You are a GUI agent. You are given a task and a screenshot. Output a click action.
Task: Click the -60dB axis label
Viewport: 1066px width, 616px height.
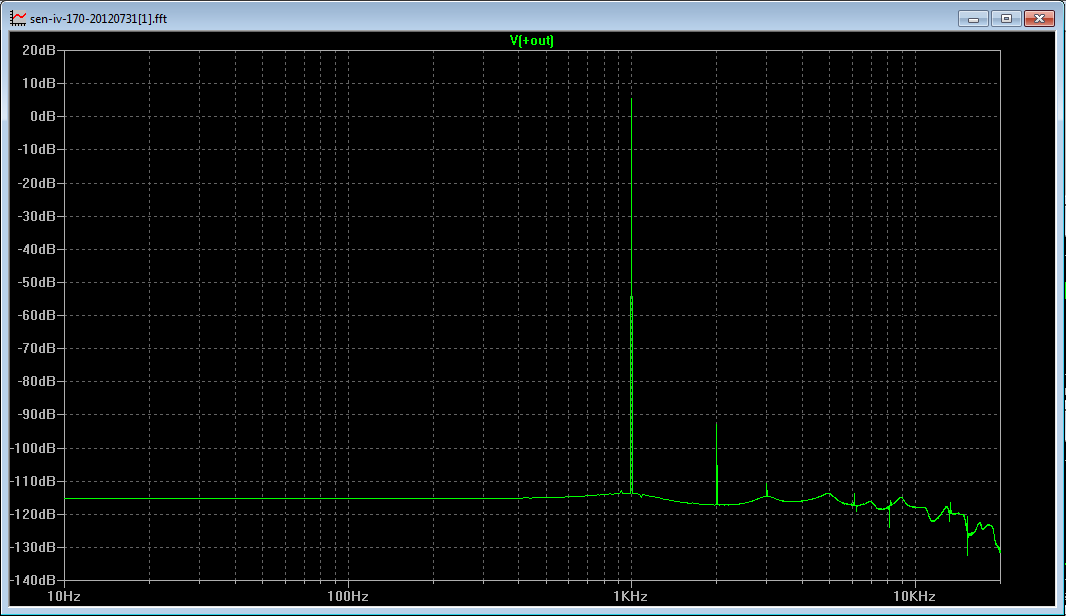pyautogui.click(x=36, y=315)
